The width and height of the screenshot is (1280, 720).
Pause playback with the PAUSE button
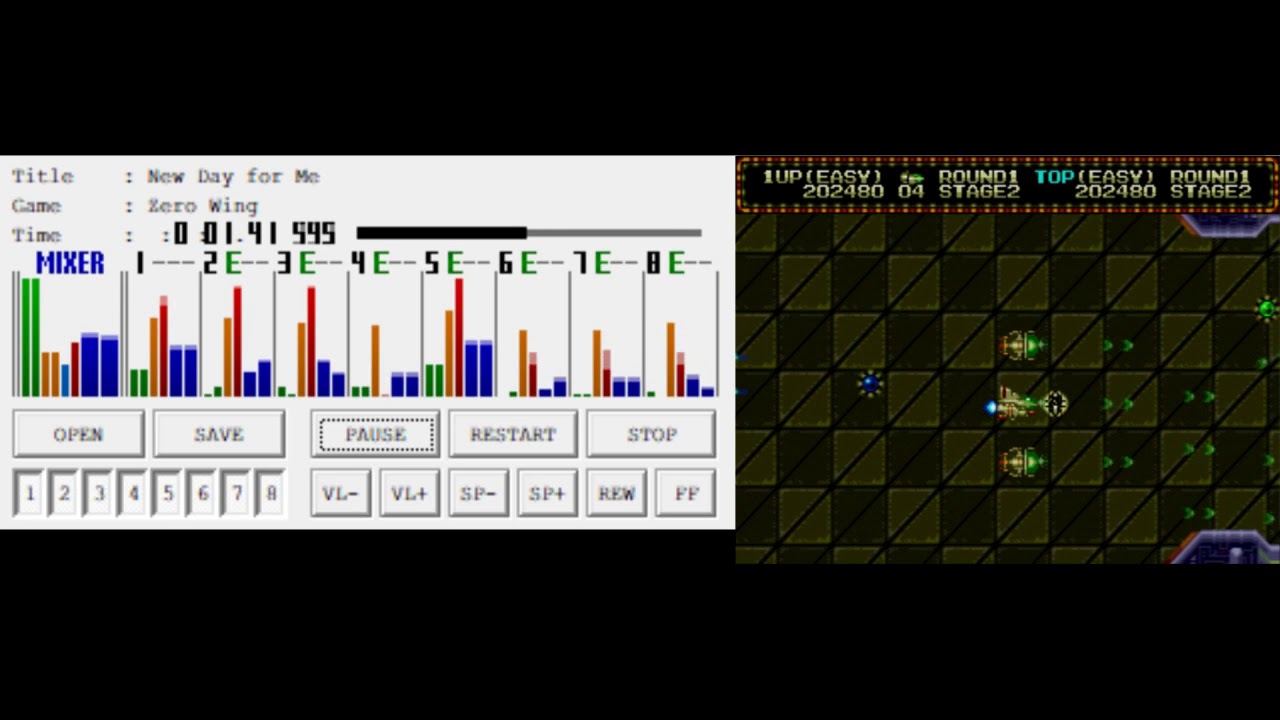click(376, 434)
